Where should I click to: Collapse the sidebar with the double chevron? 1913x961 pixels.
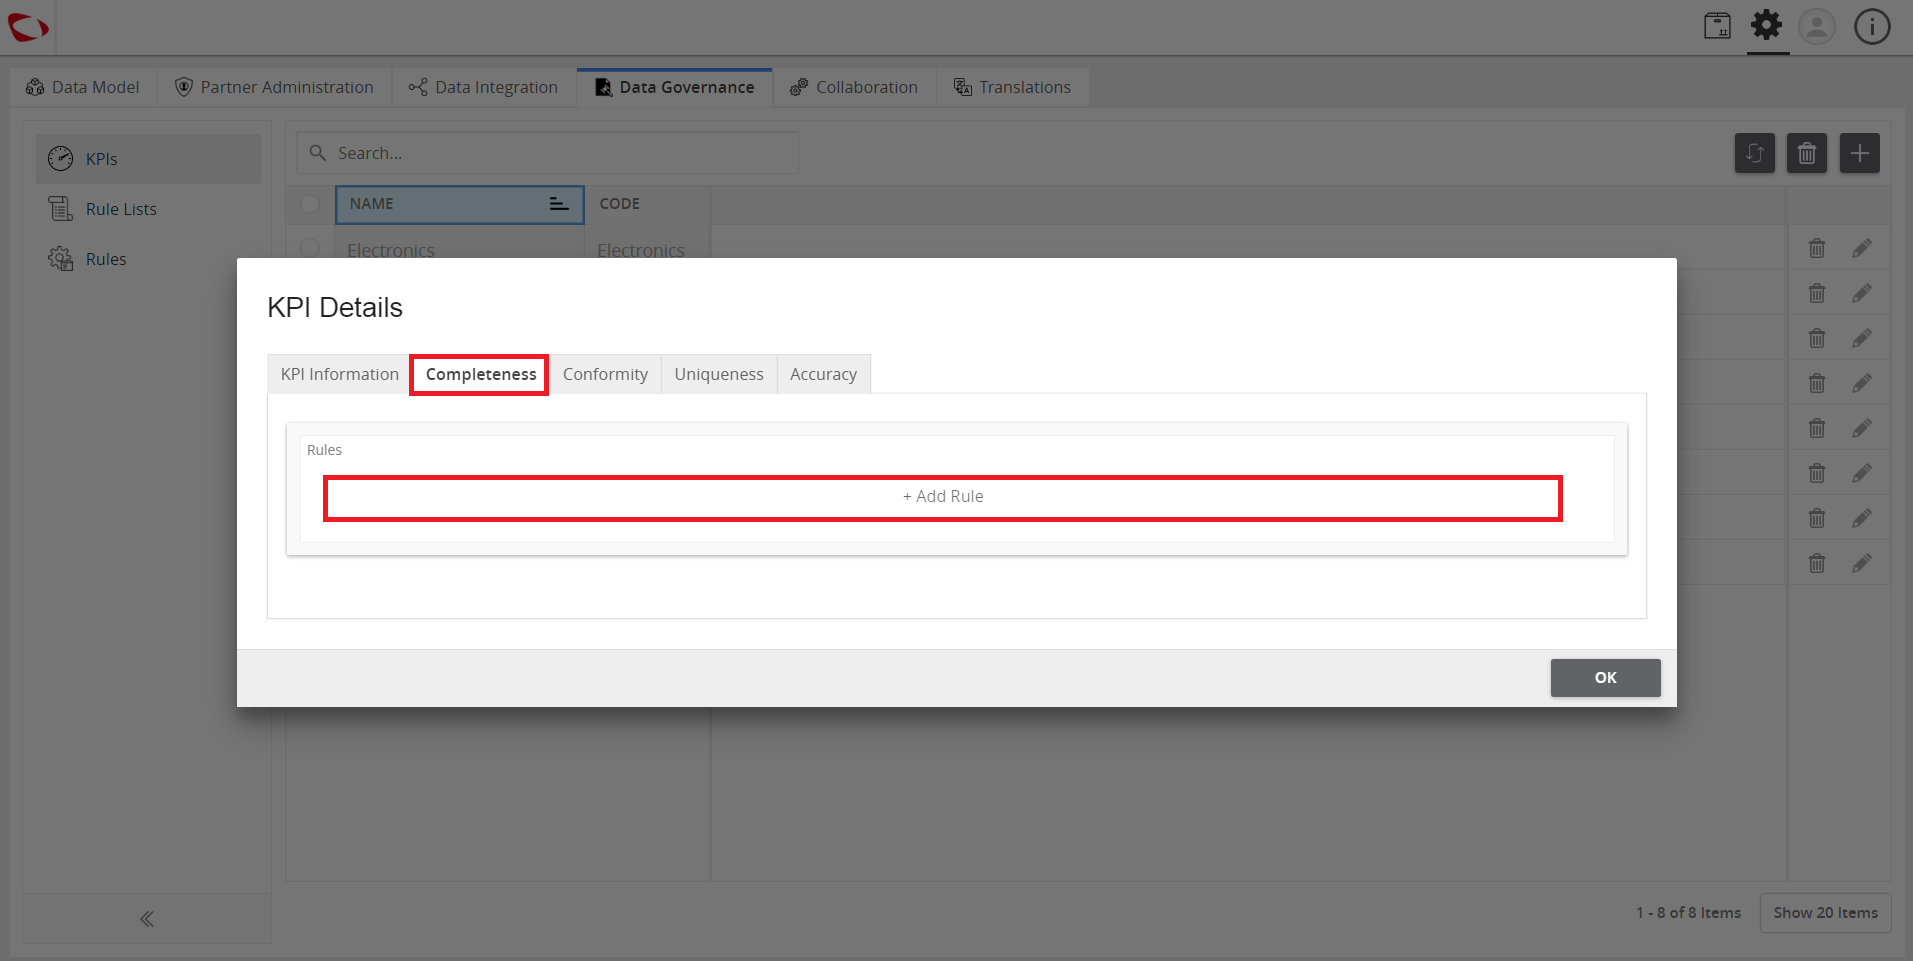[147, 919]
